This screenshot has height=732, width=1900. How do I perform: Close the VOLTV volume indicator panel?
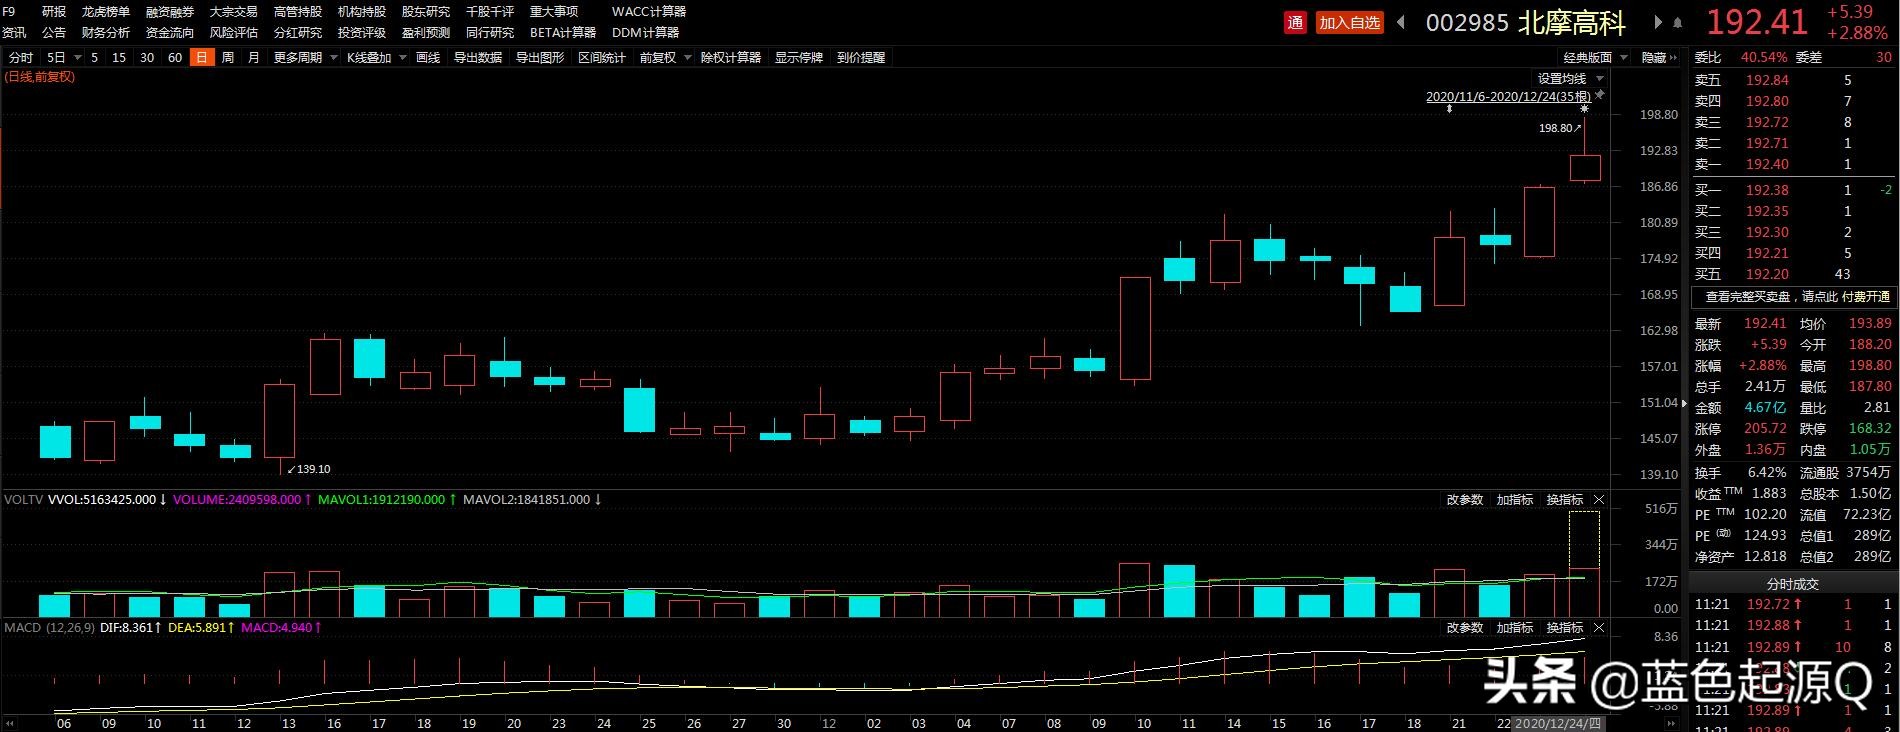[x=1599, y=499]
